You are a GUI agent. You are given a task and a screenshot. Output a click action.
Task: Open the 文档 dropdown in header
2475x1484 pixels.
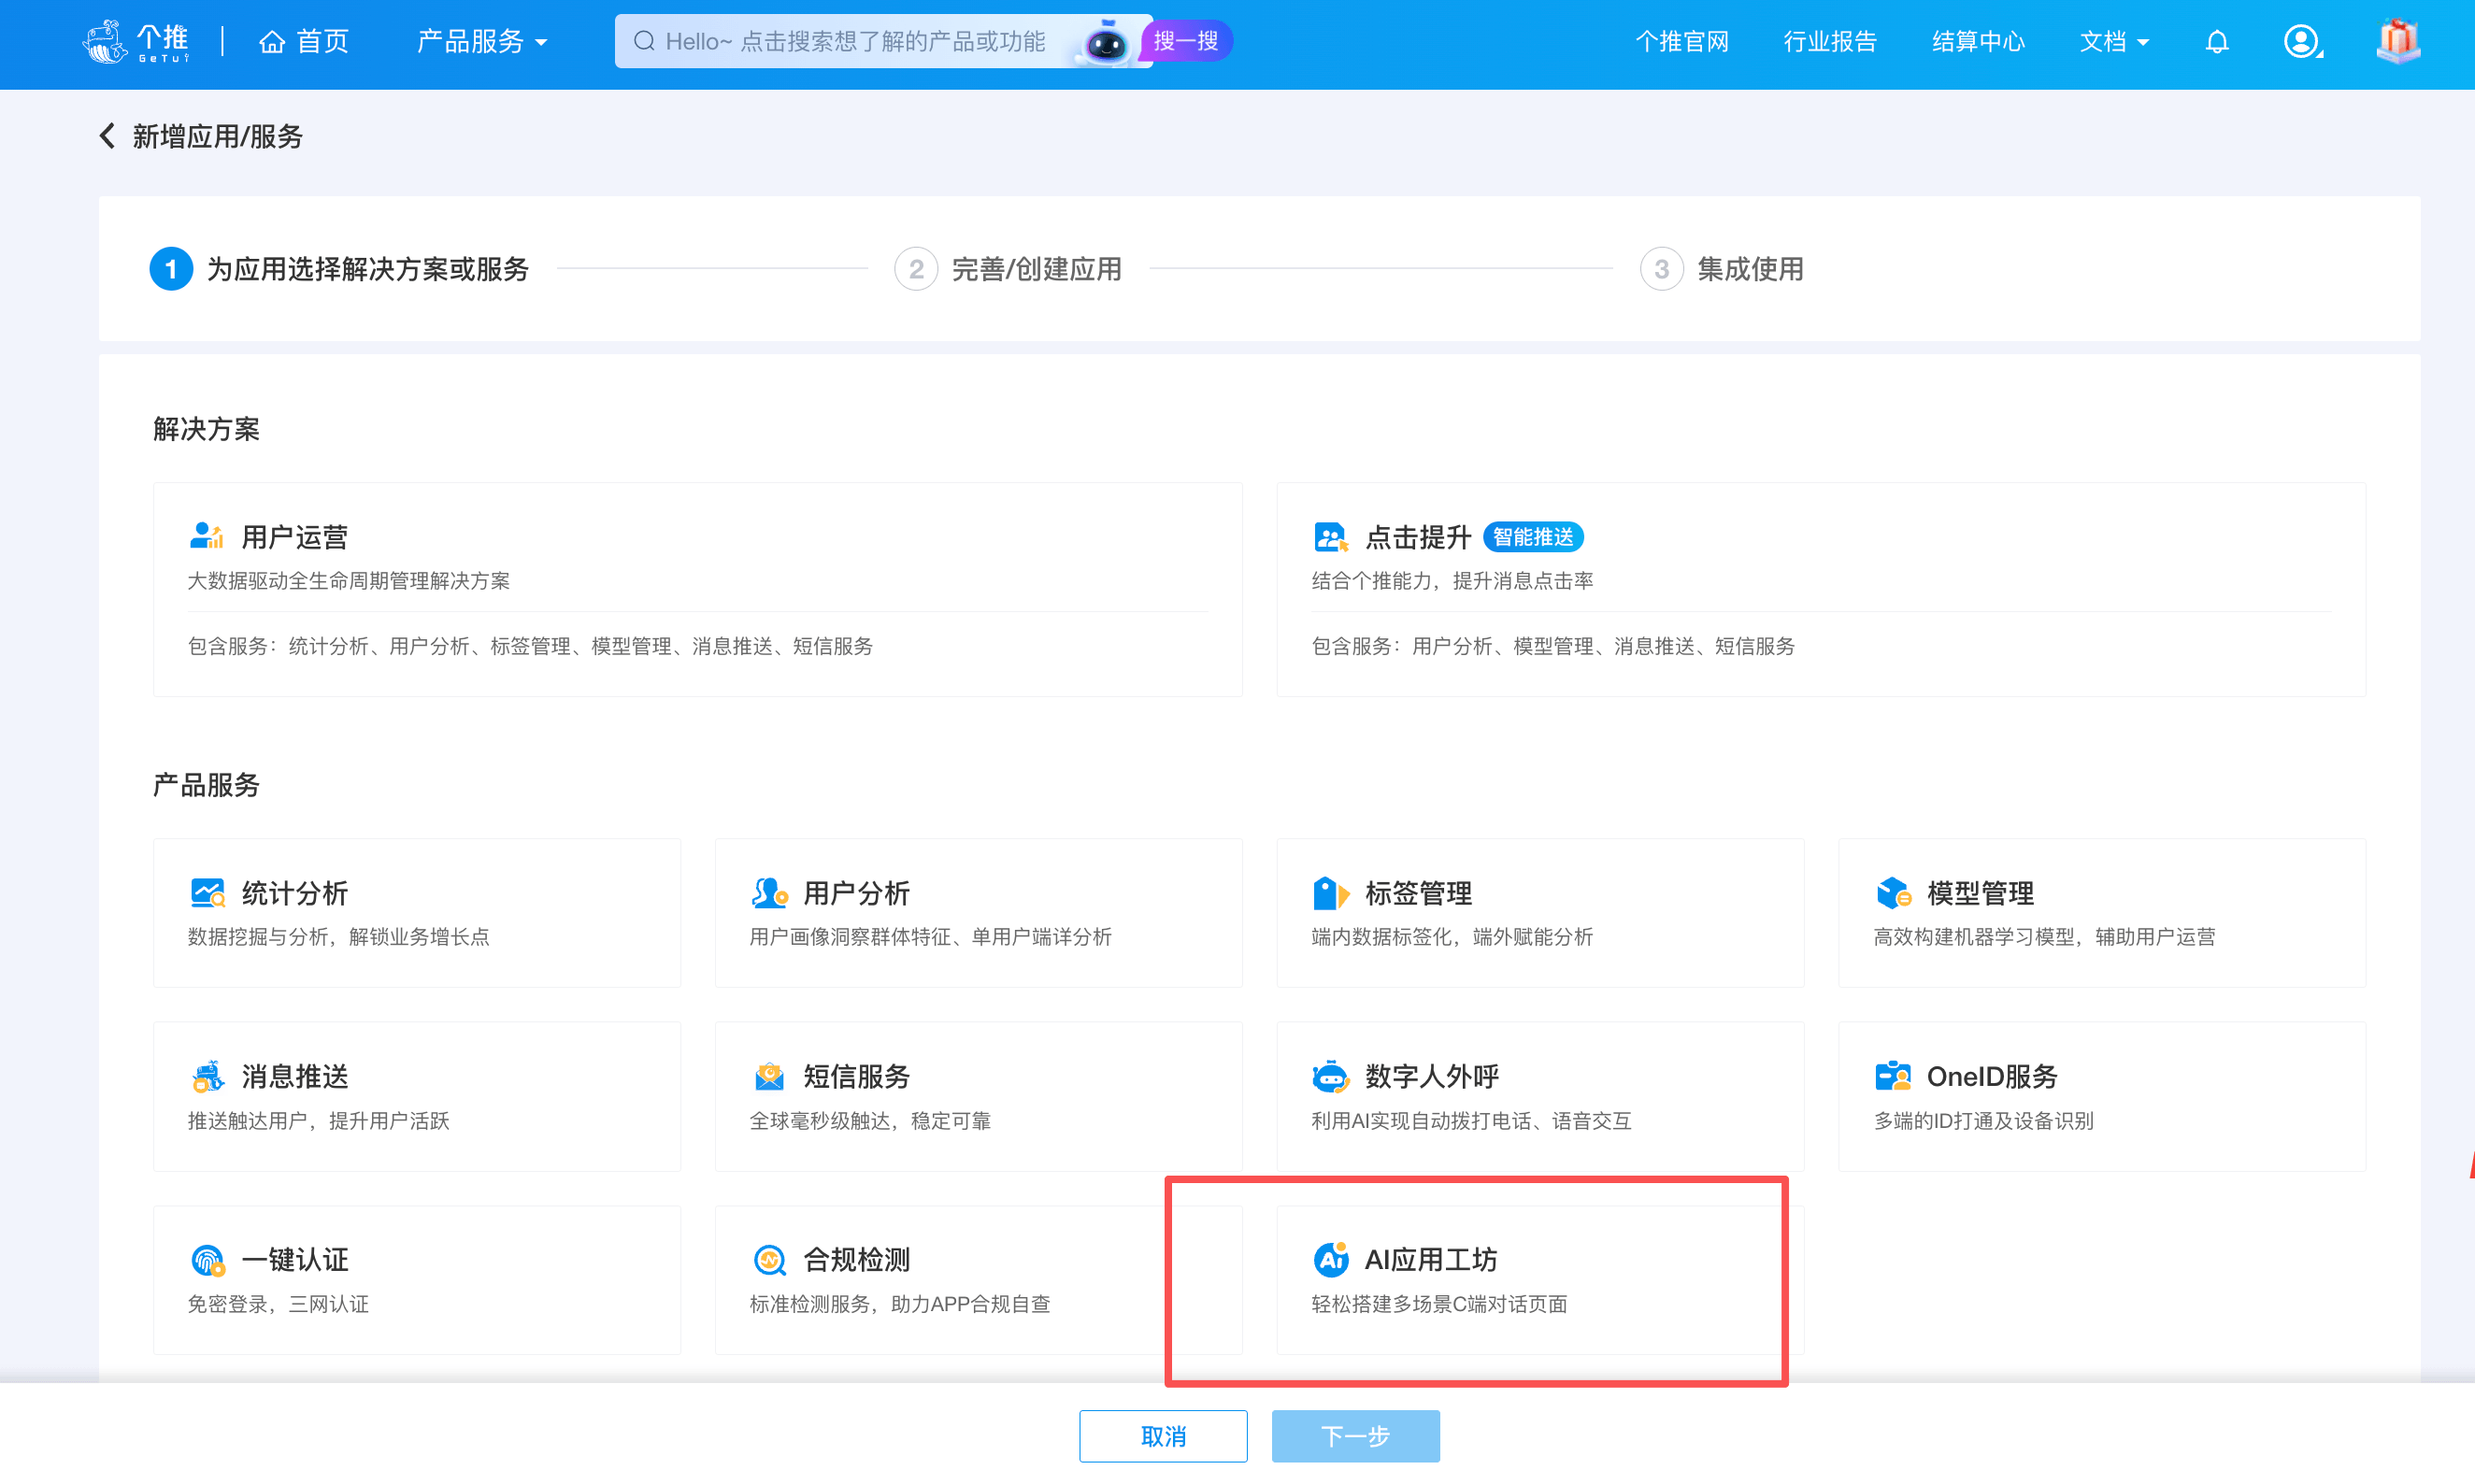[x=2113, y=42]
